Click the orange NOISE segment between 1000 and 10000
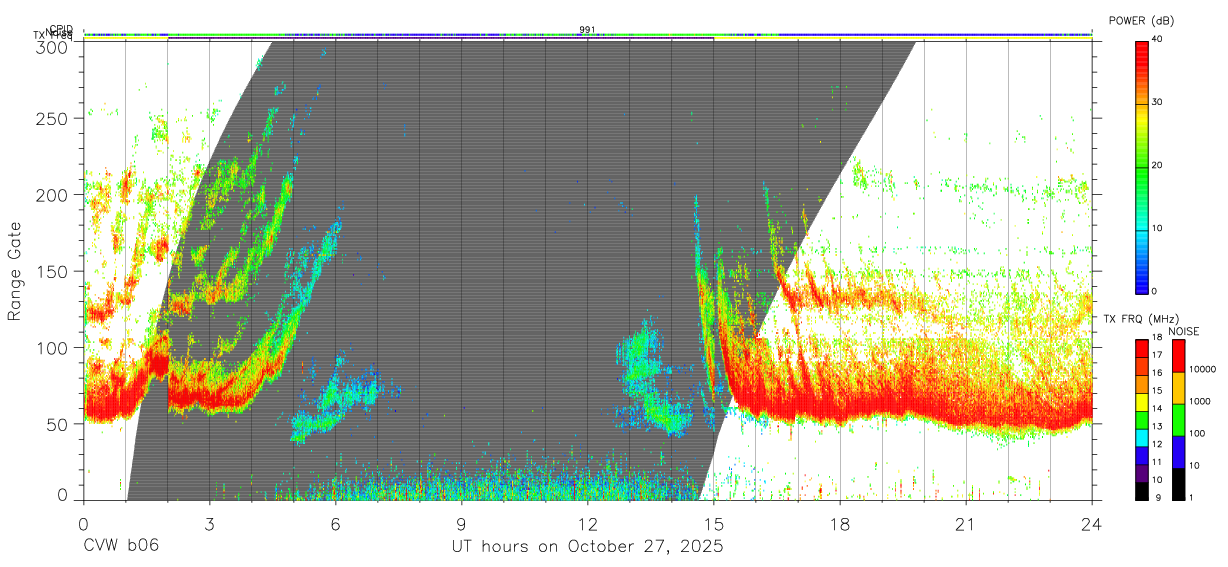The width and height of the screenshot is (1228, 567). [1177, 388]
